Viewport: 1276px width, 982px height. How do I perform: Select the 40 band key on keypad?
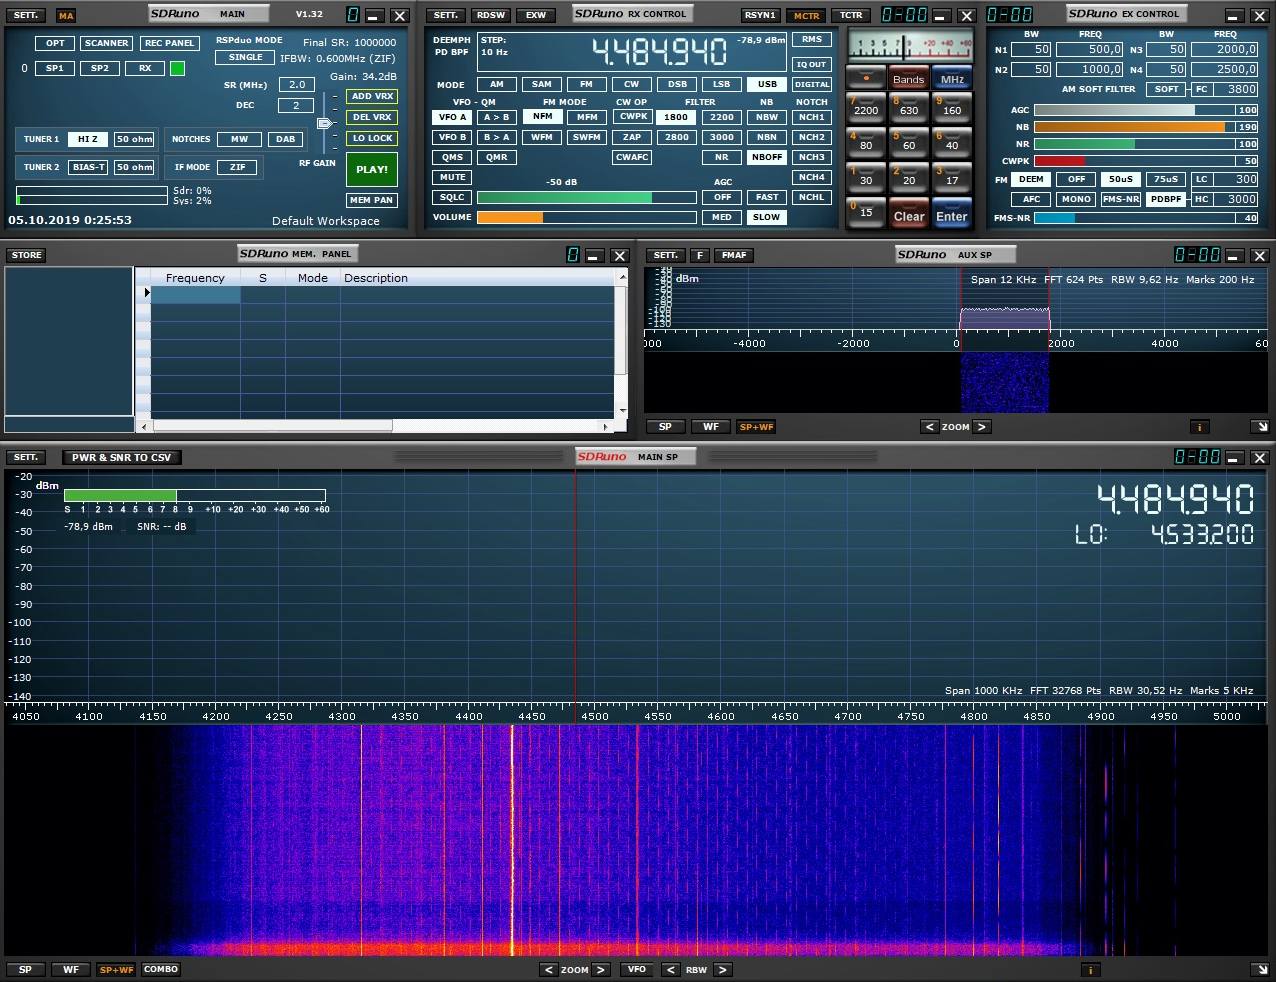pos(951,143)
